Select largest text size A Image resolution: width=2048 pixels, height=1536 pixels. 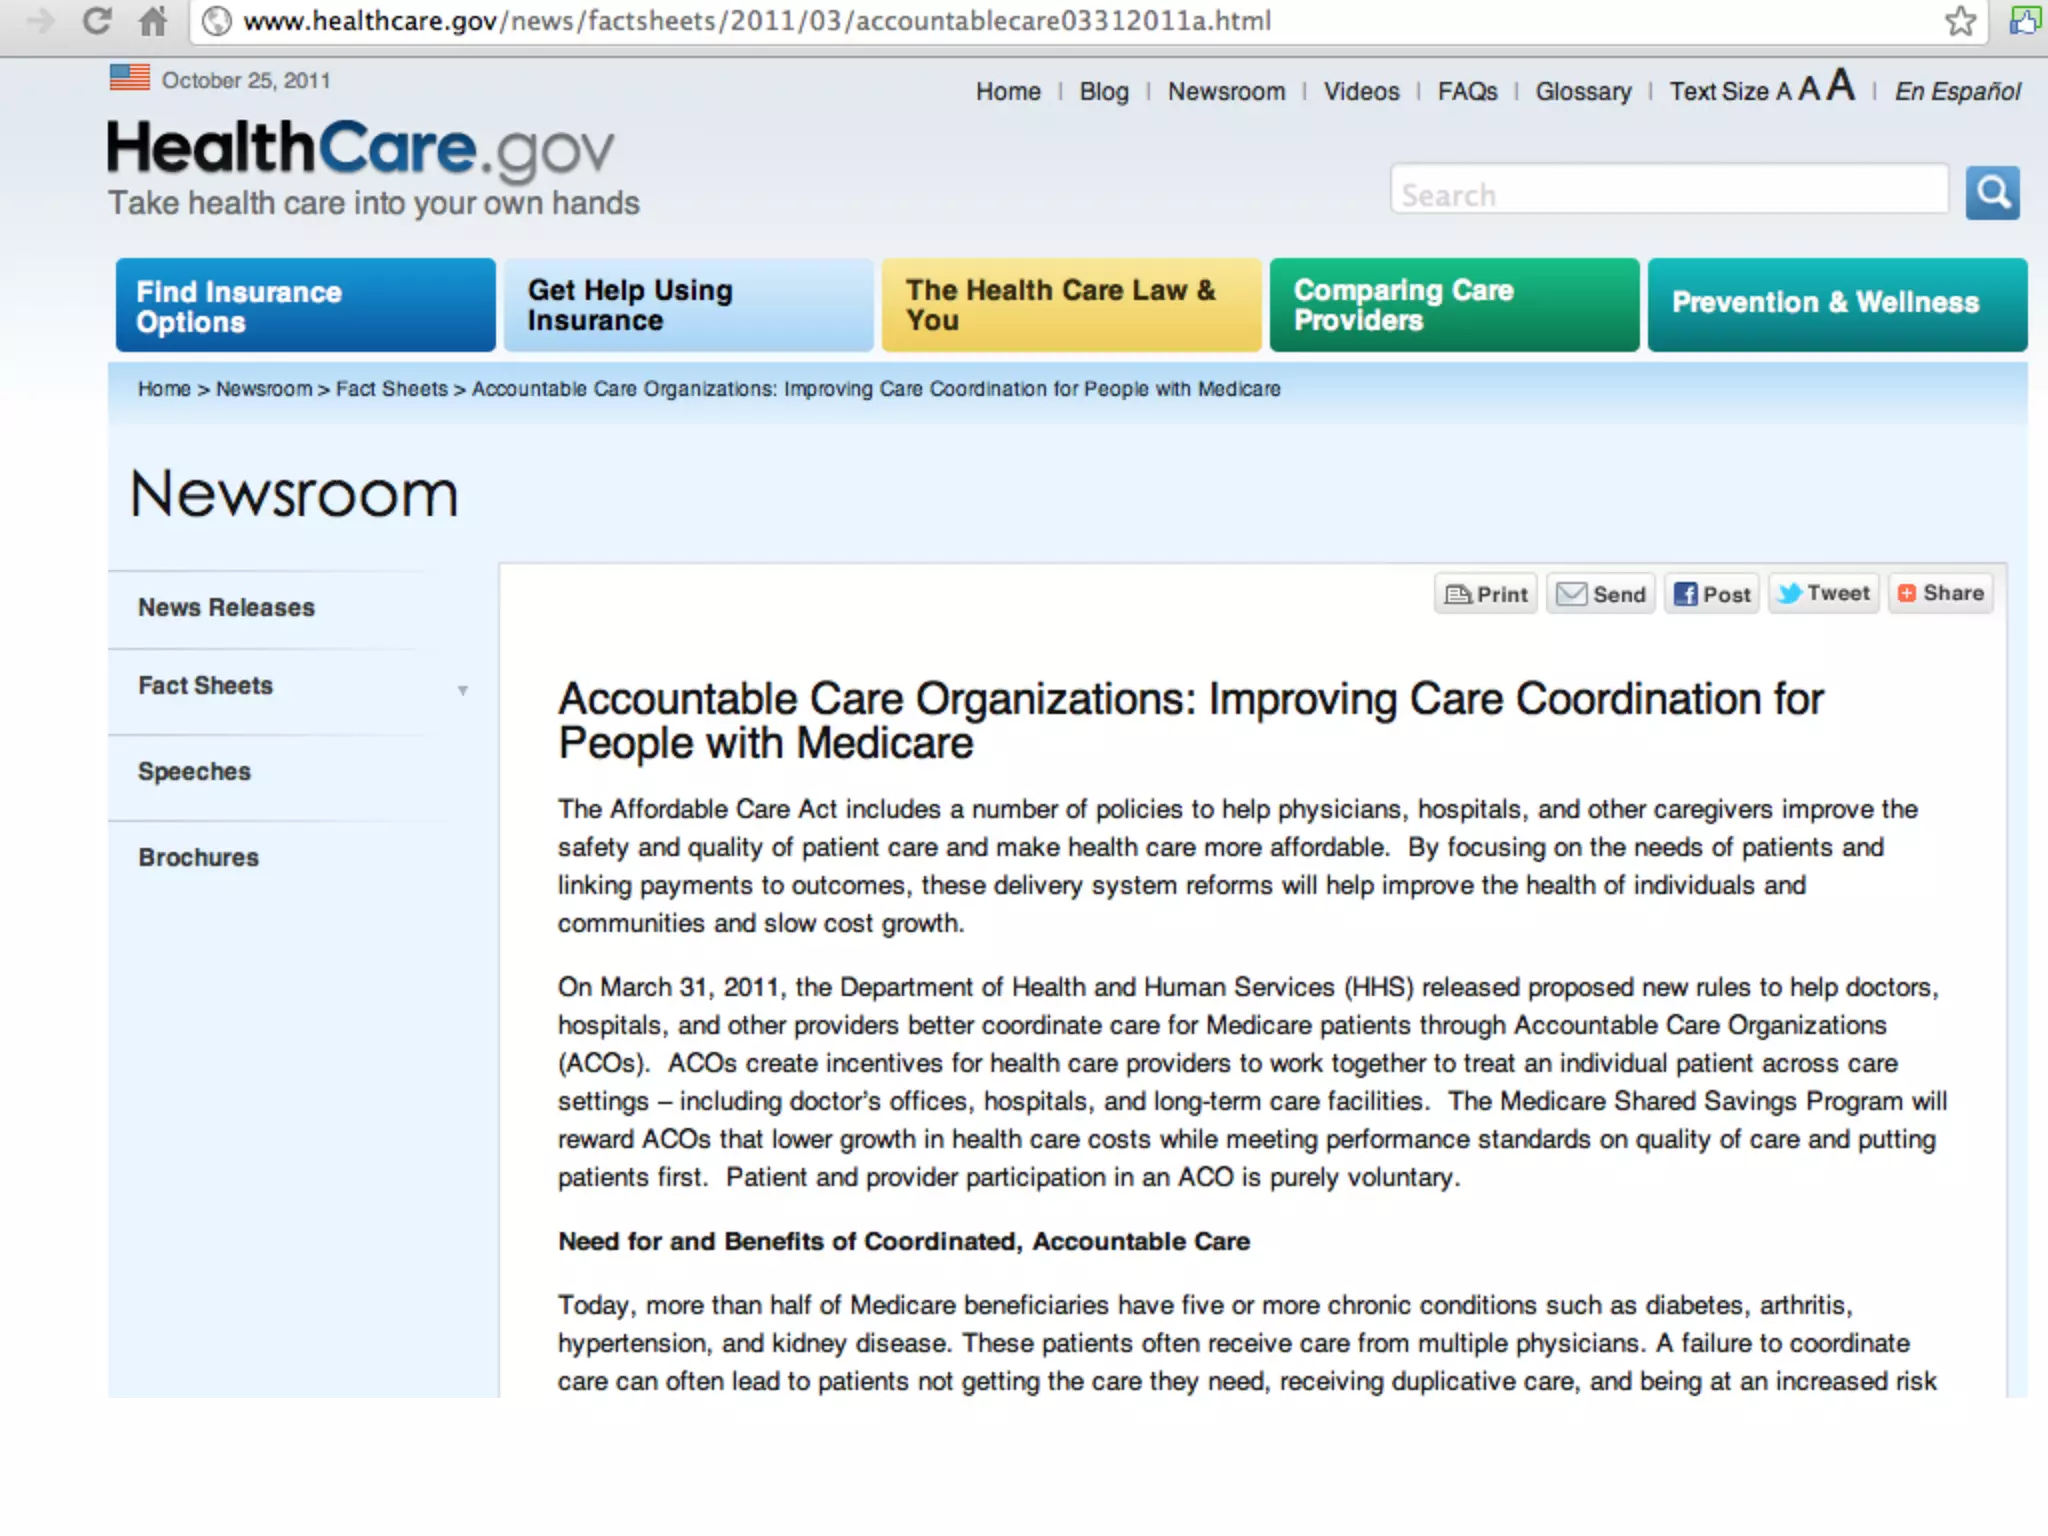(1840, 86)
